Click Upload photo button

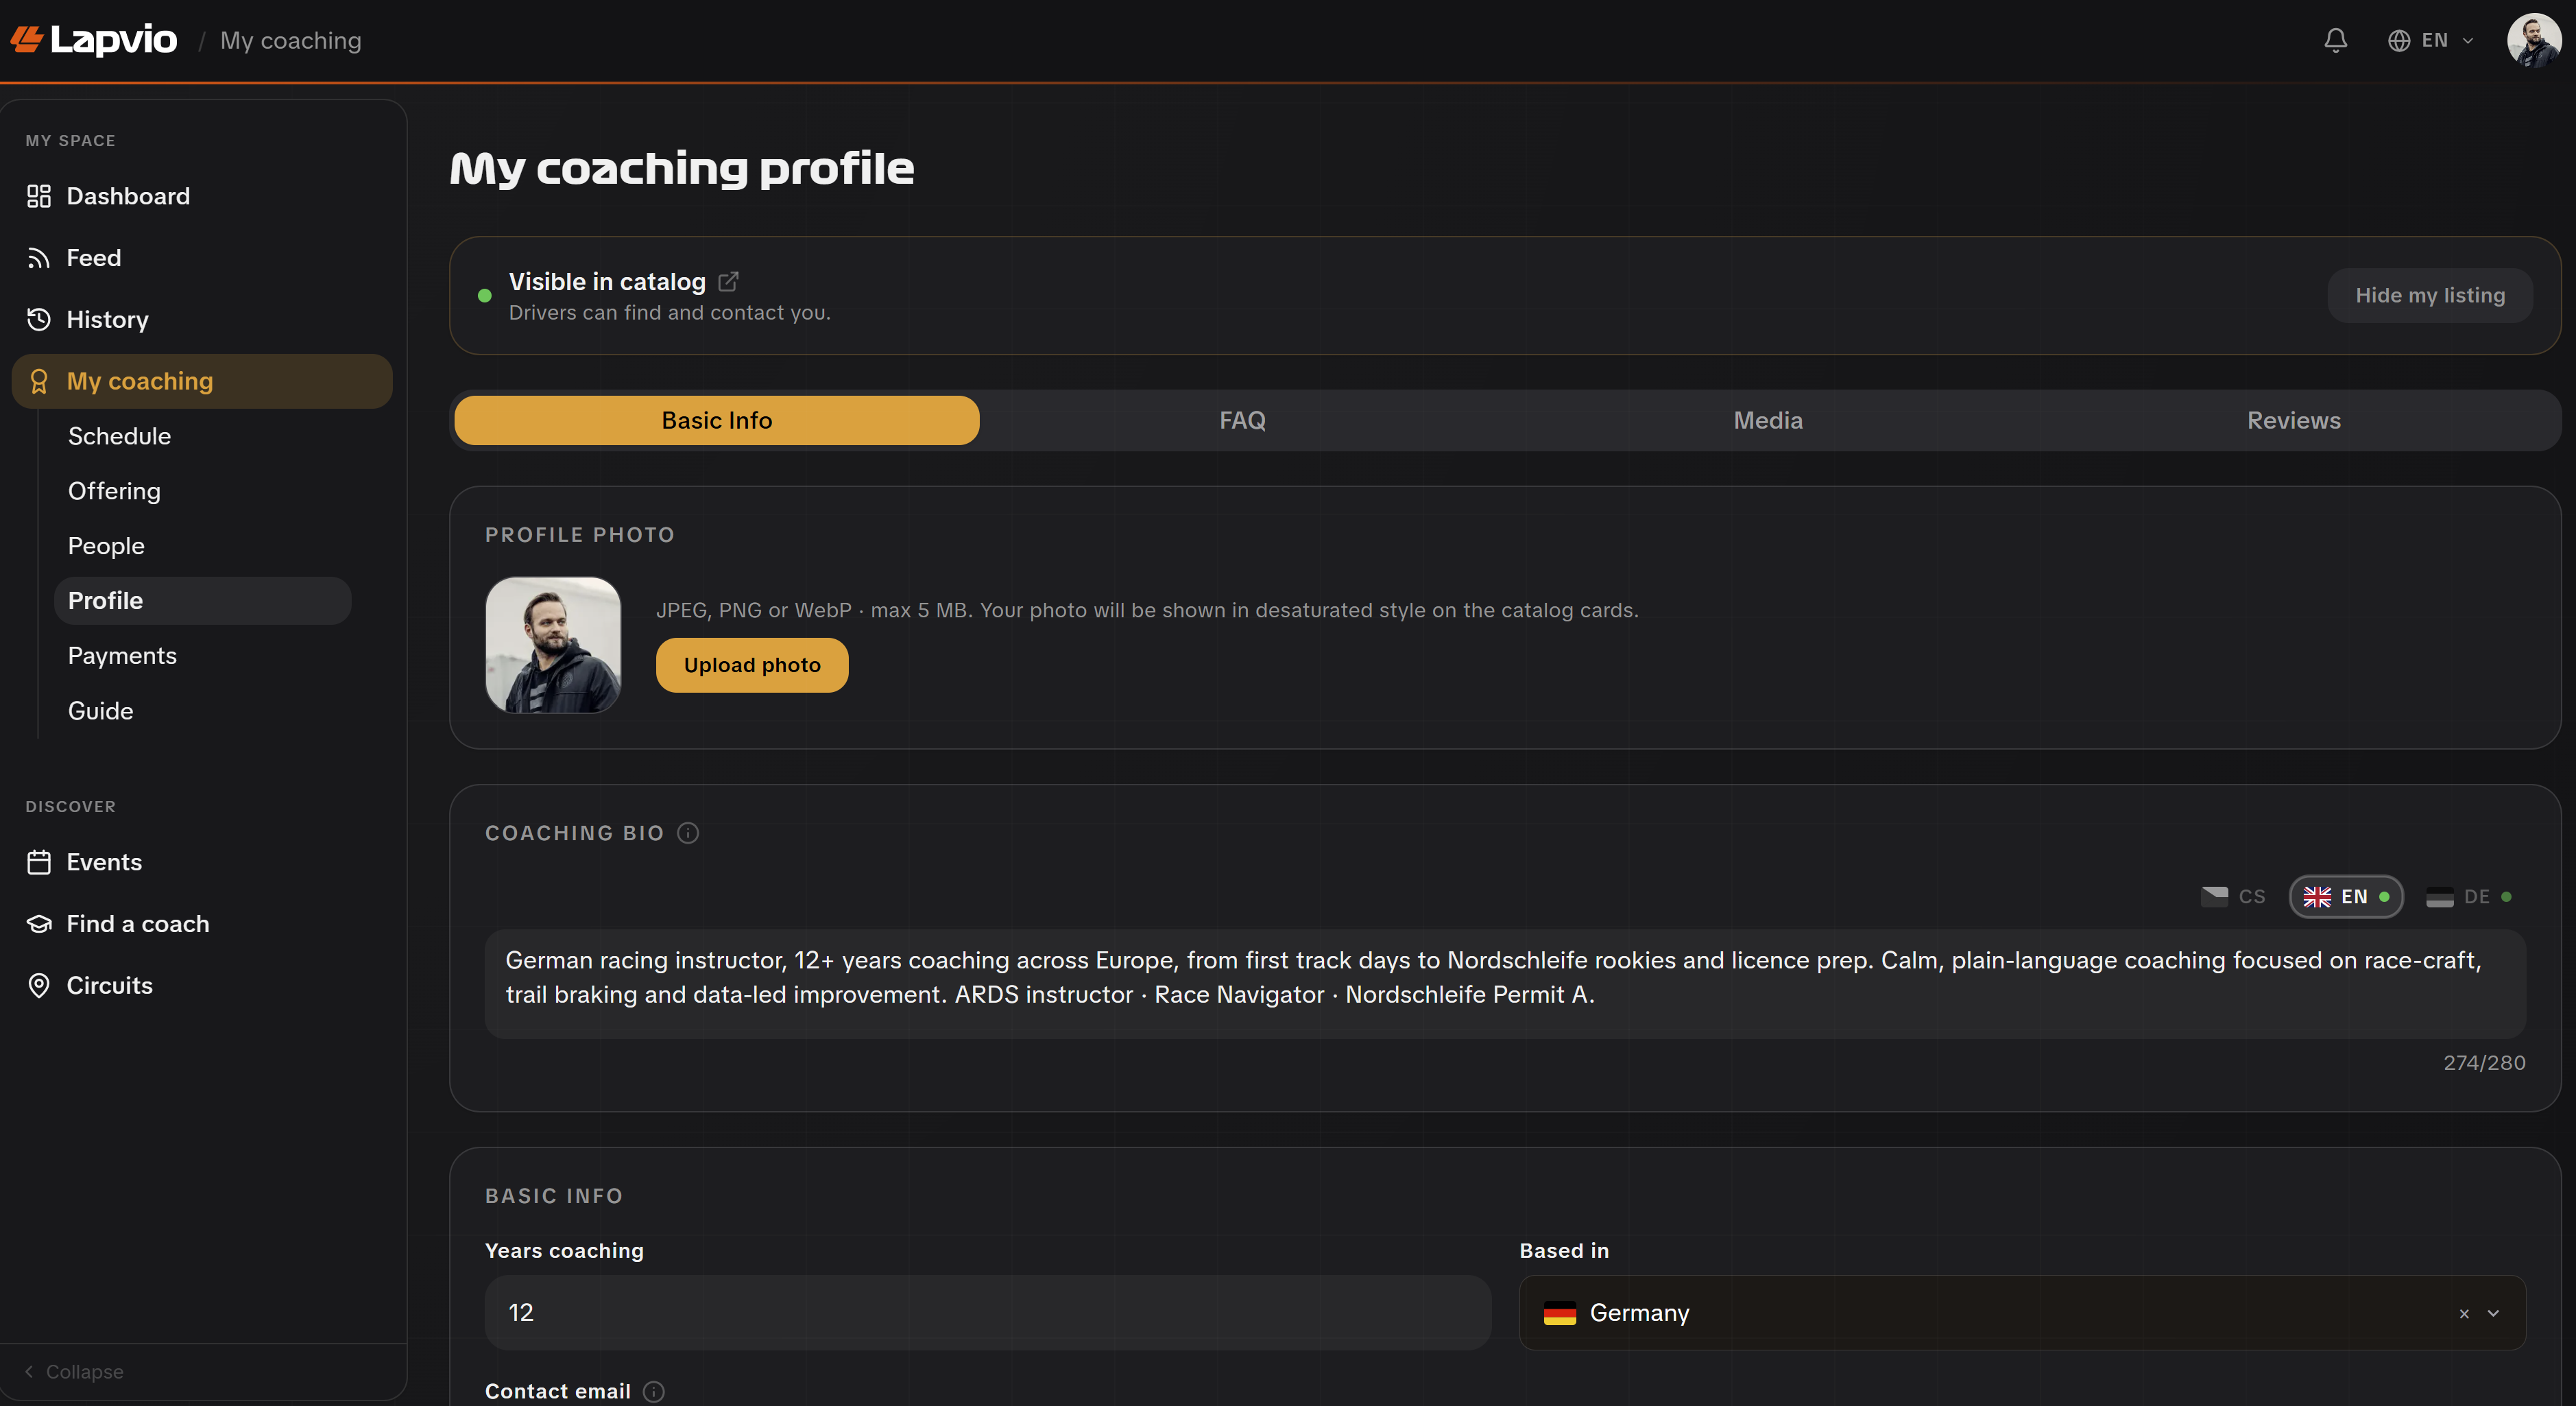pos(752,665)
